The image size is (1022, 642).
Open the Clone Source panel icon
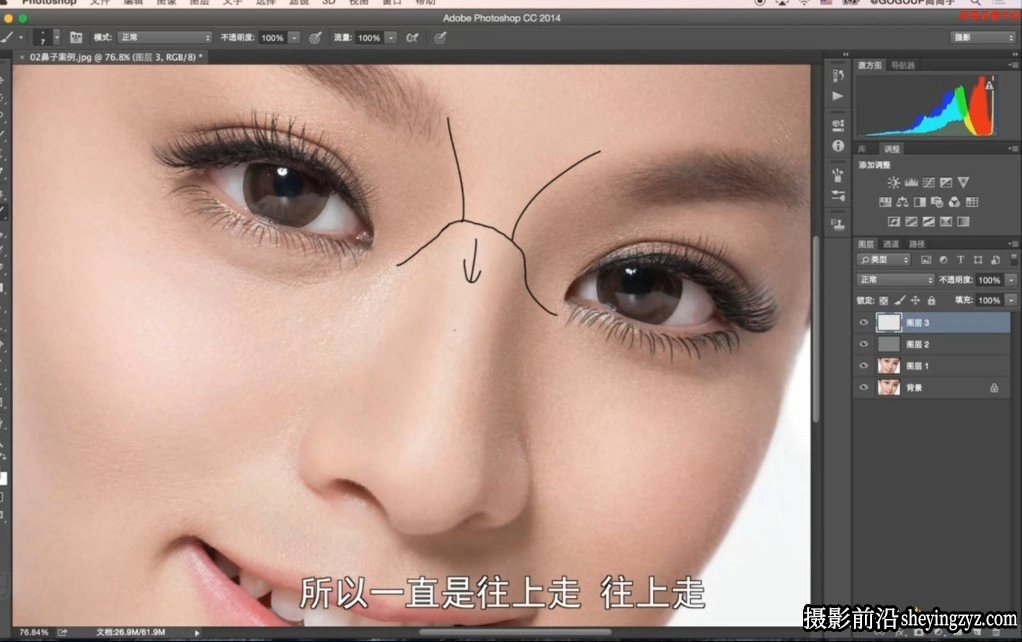click(x=838, y=225)
